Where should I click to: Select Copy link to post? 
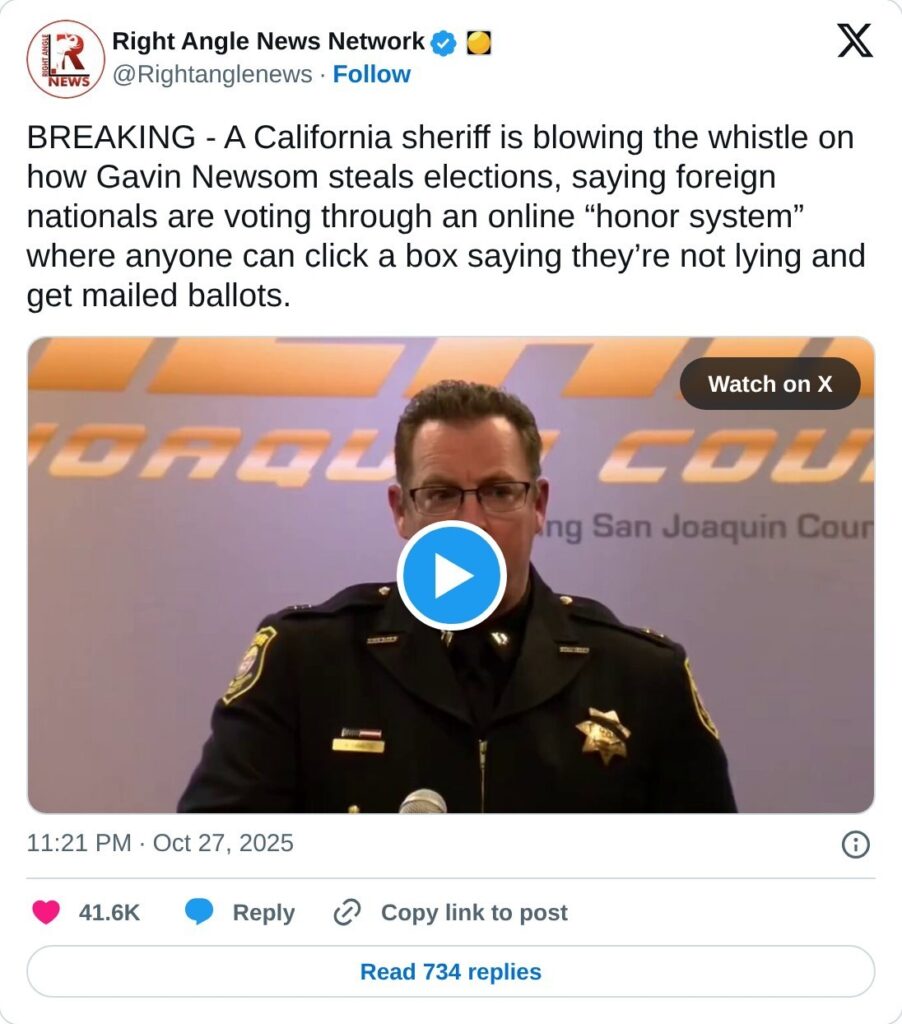coord(474,912)
